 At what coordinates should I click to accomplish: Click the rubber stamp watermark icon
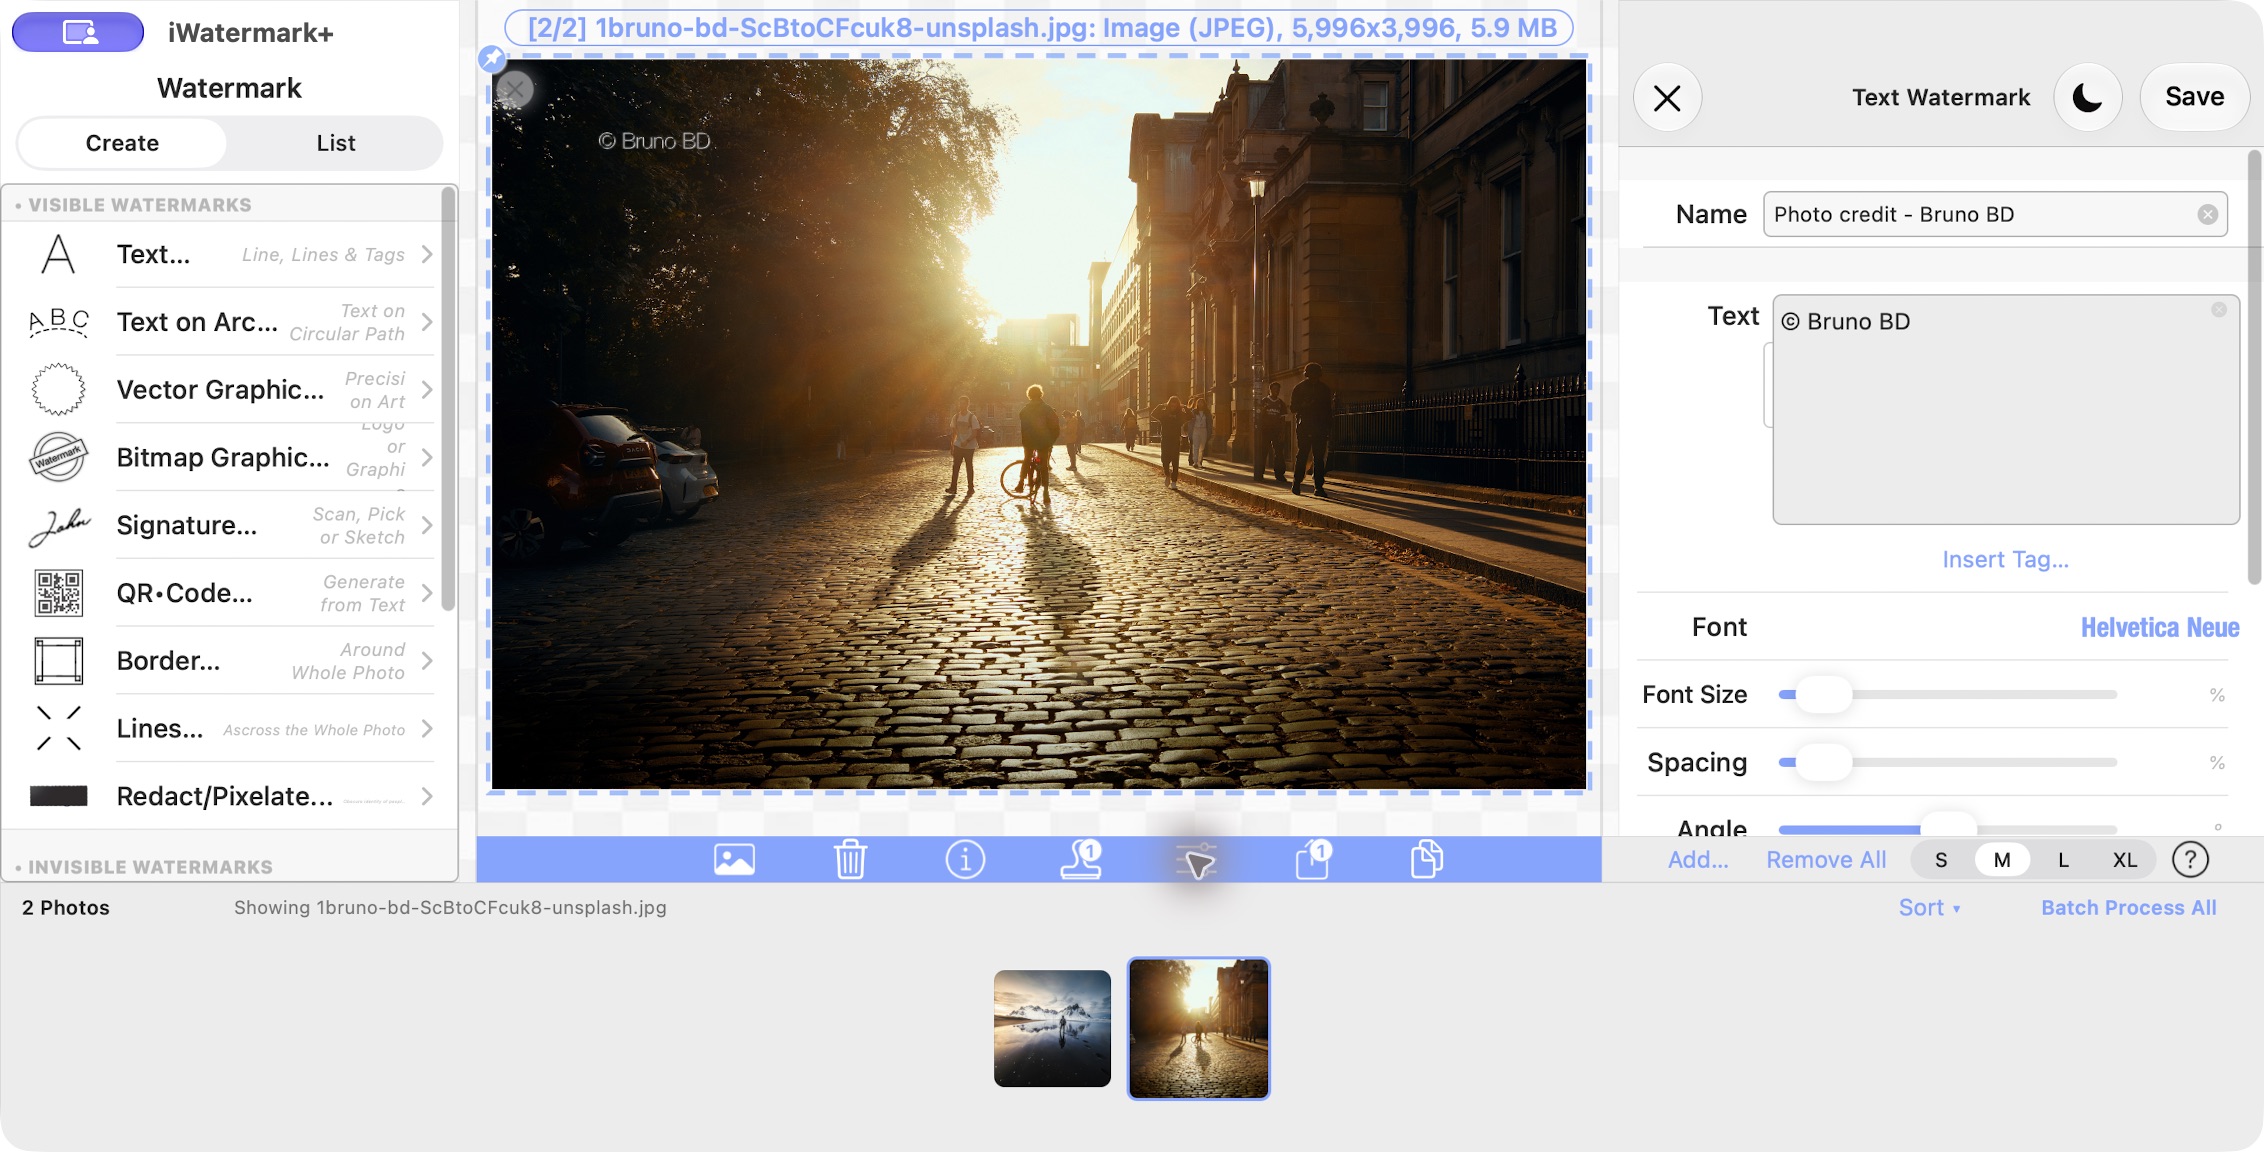1081,859
